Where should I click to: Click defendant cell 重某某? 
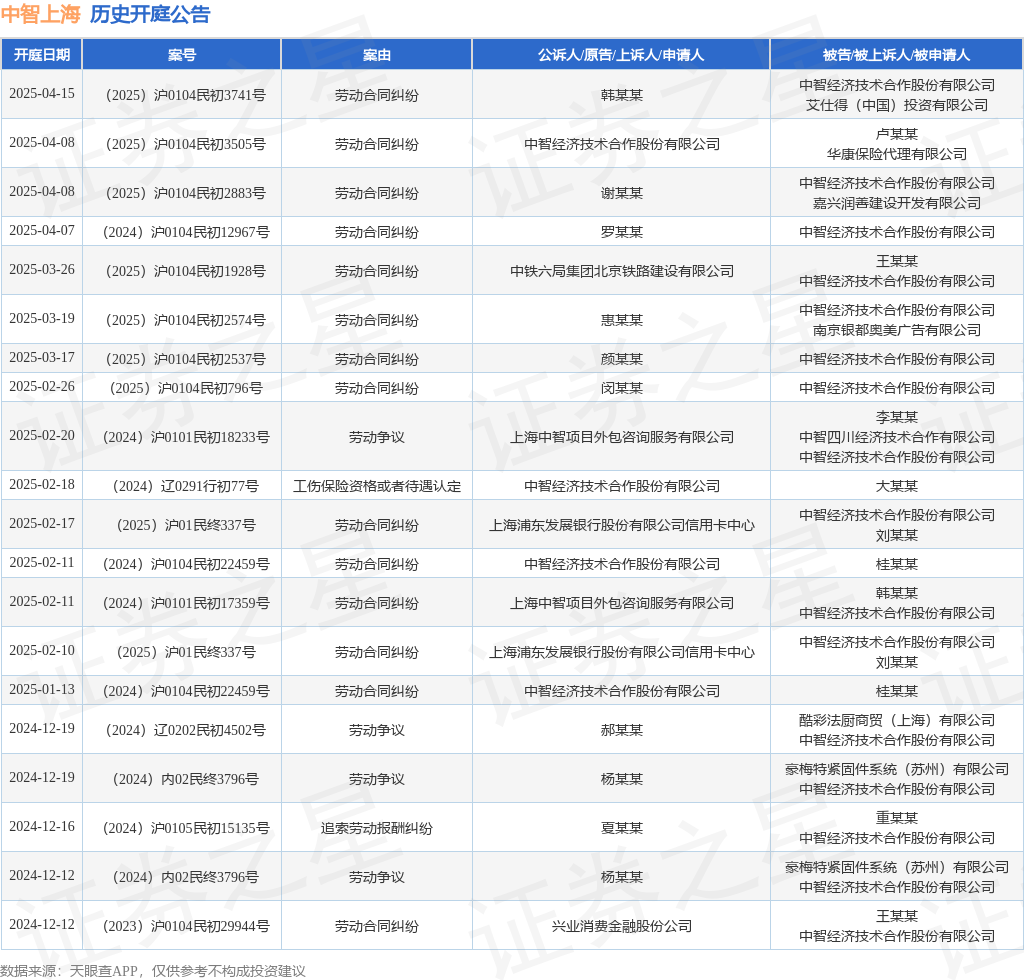point(897,818)
